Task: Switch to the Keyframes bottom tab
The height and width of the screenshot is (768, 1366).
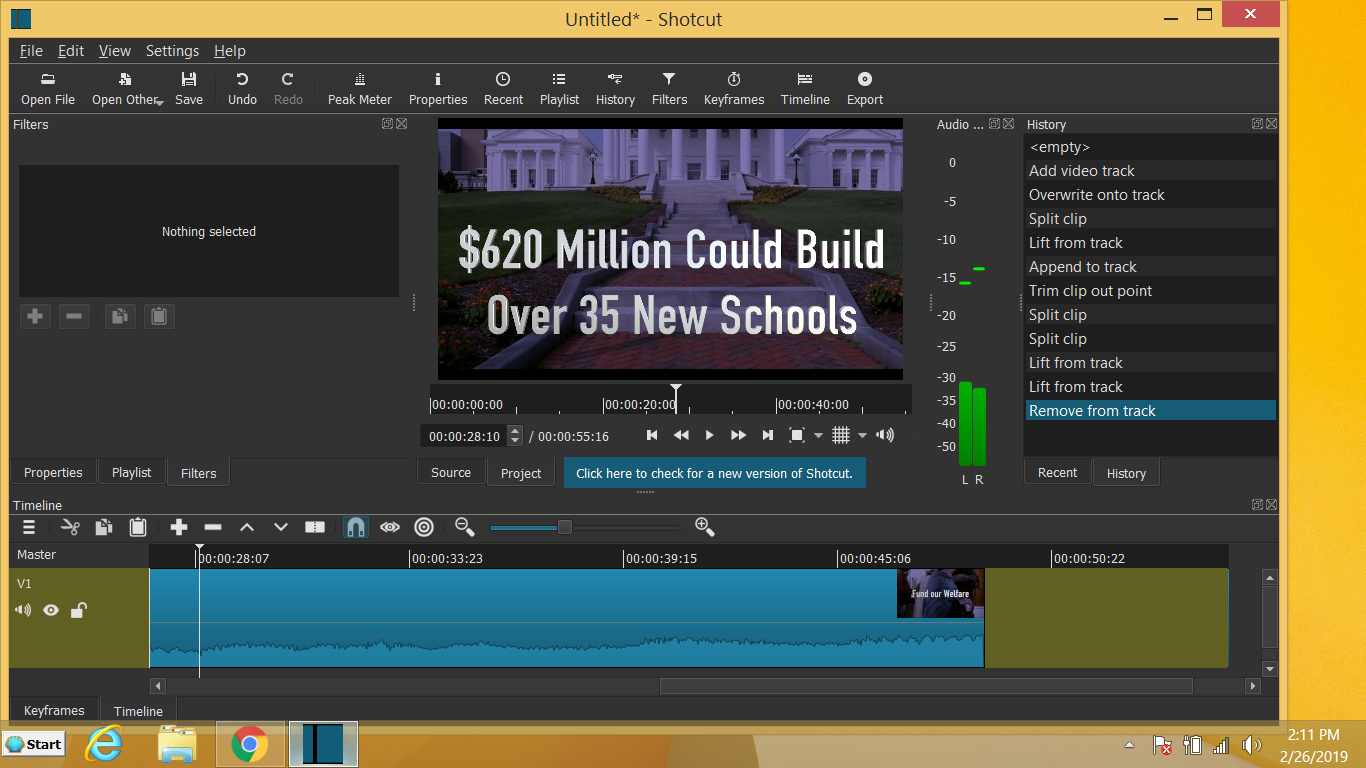Action: click(x=54, y=710)
